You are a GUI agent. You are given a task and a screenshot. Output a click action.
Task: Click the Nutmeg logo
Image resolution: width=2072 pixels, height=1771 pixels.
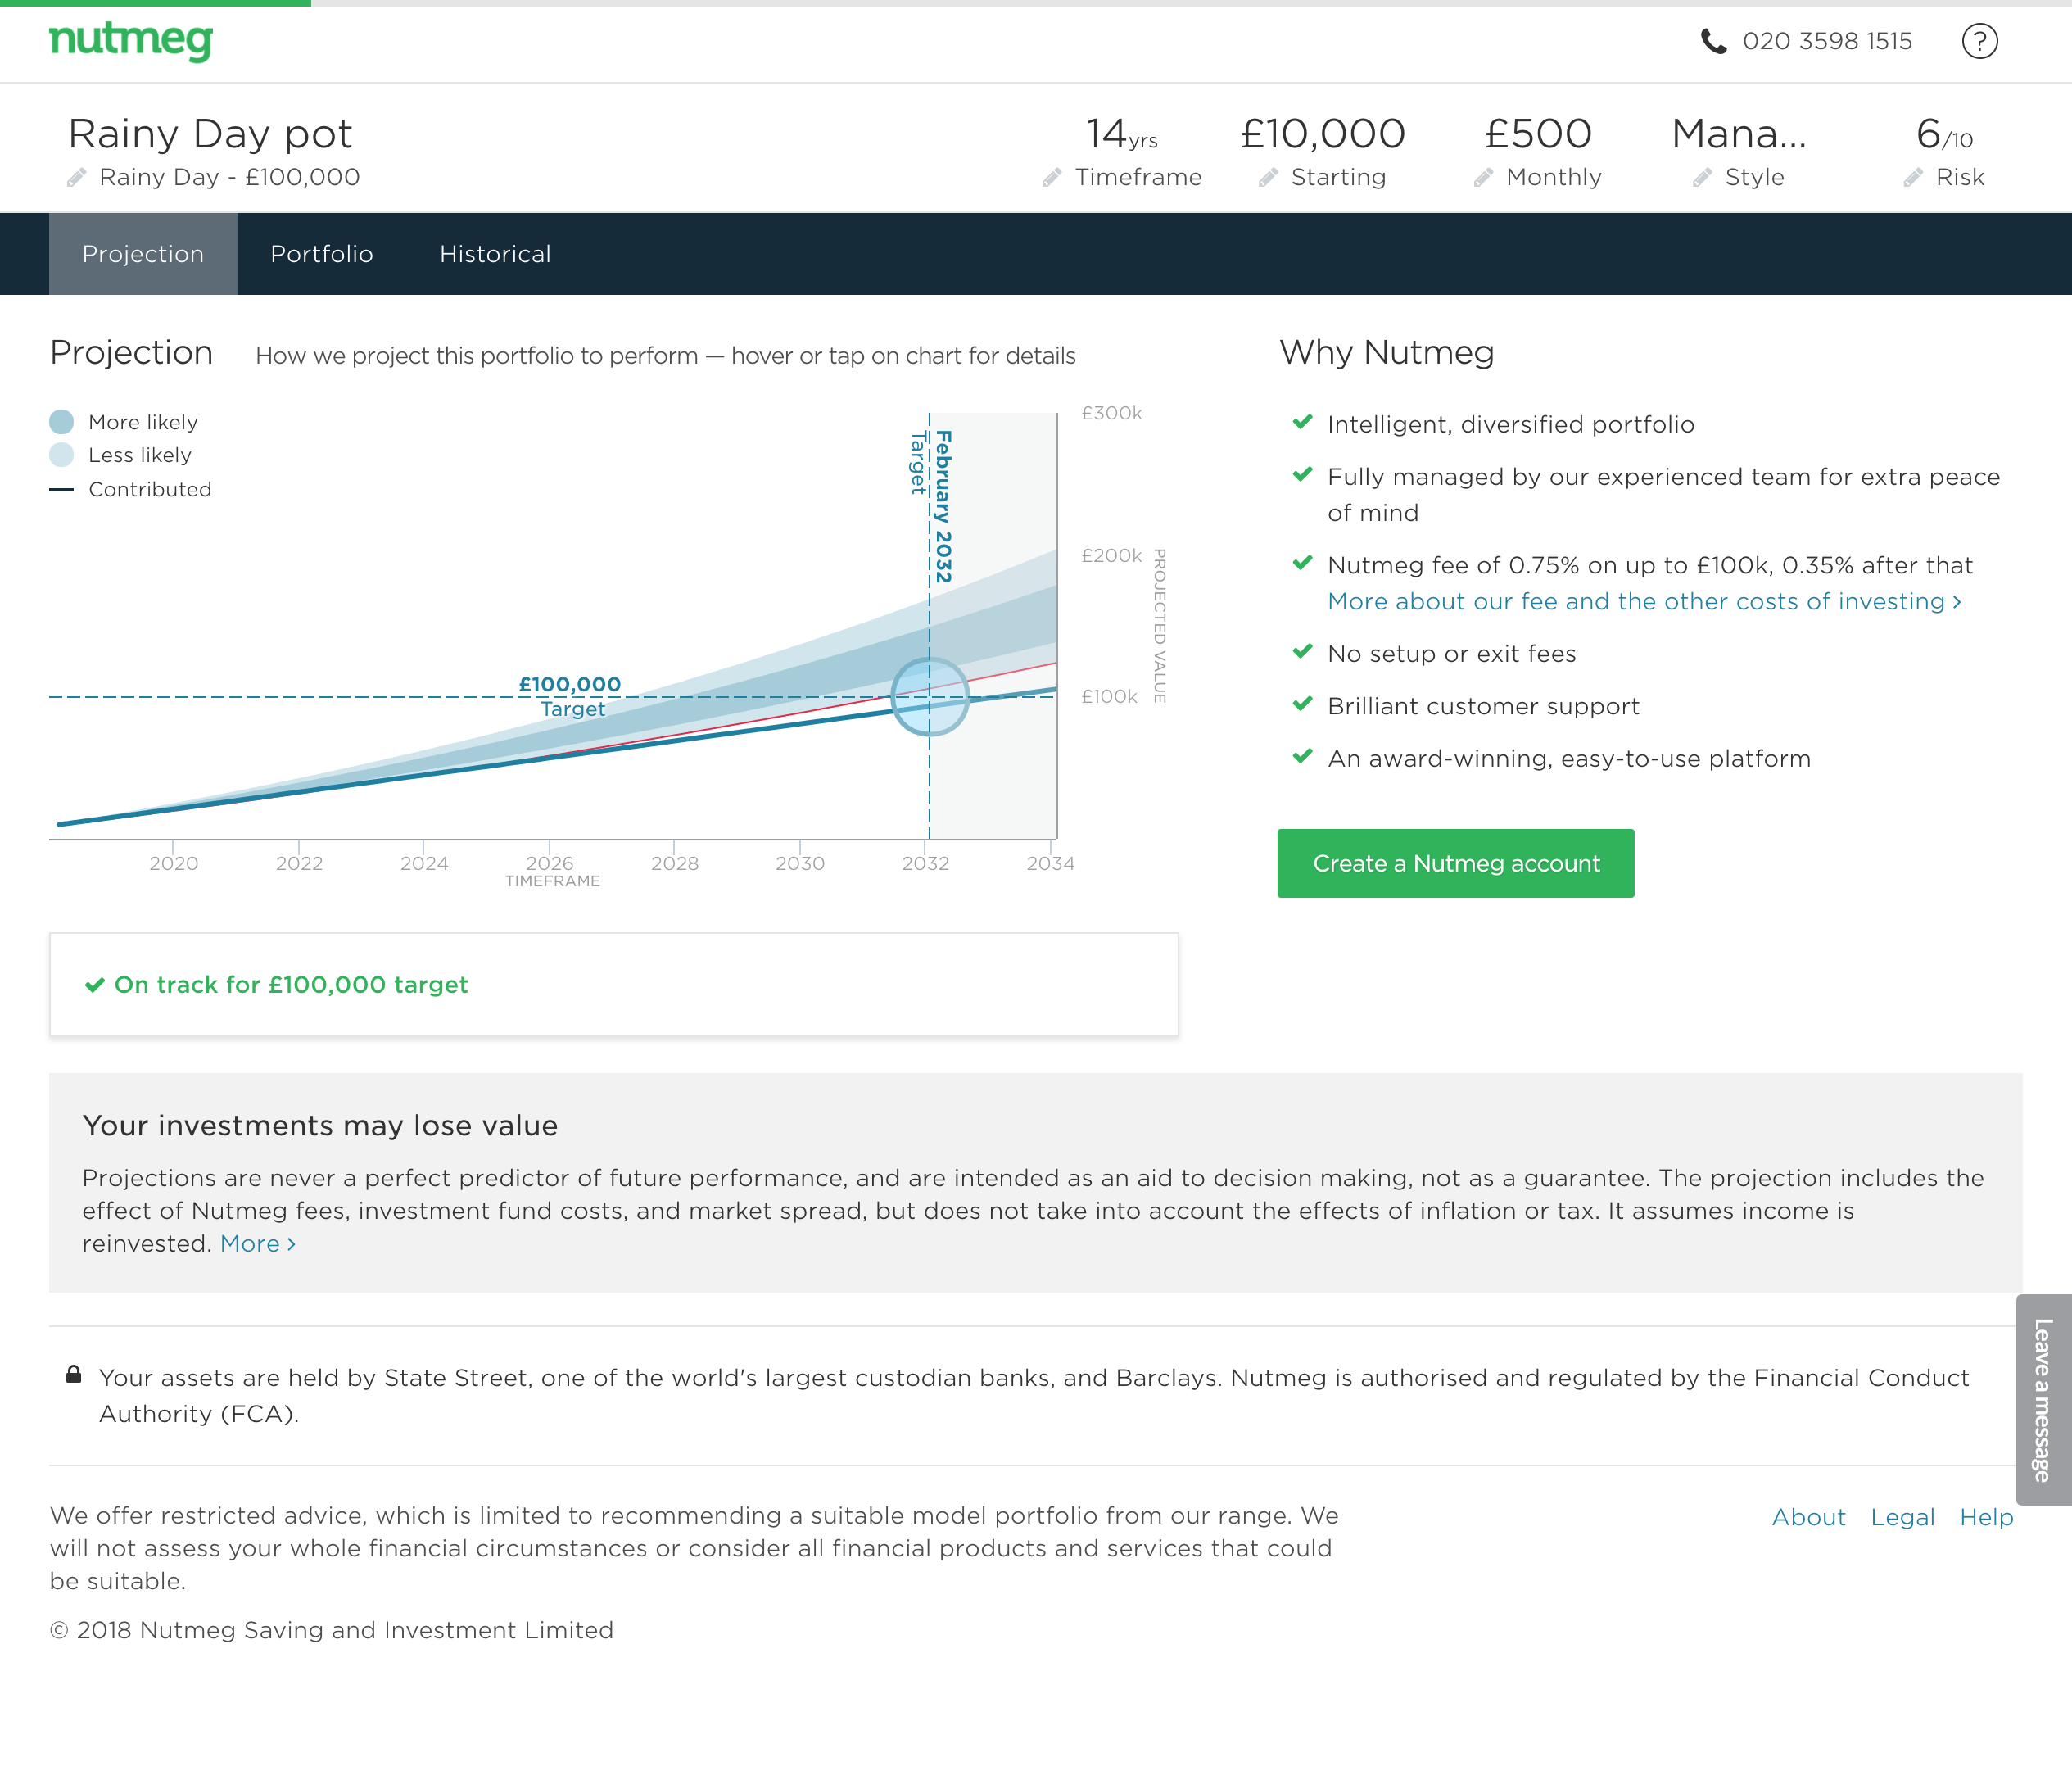tap(131, 40)
